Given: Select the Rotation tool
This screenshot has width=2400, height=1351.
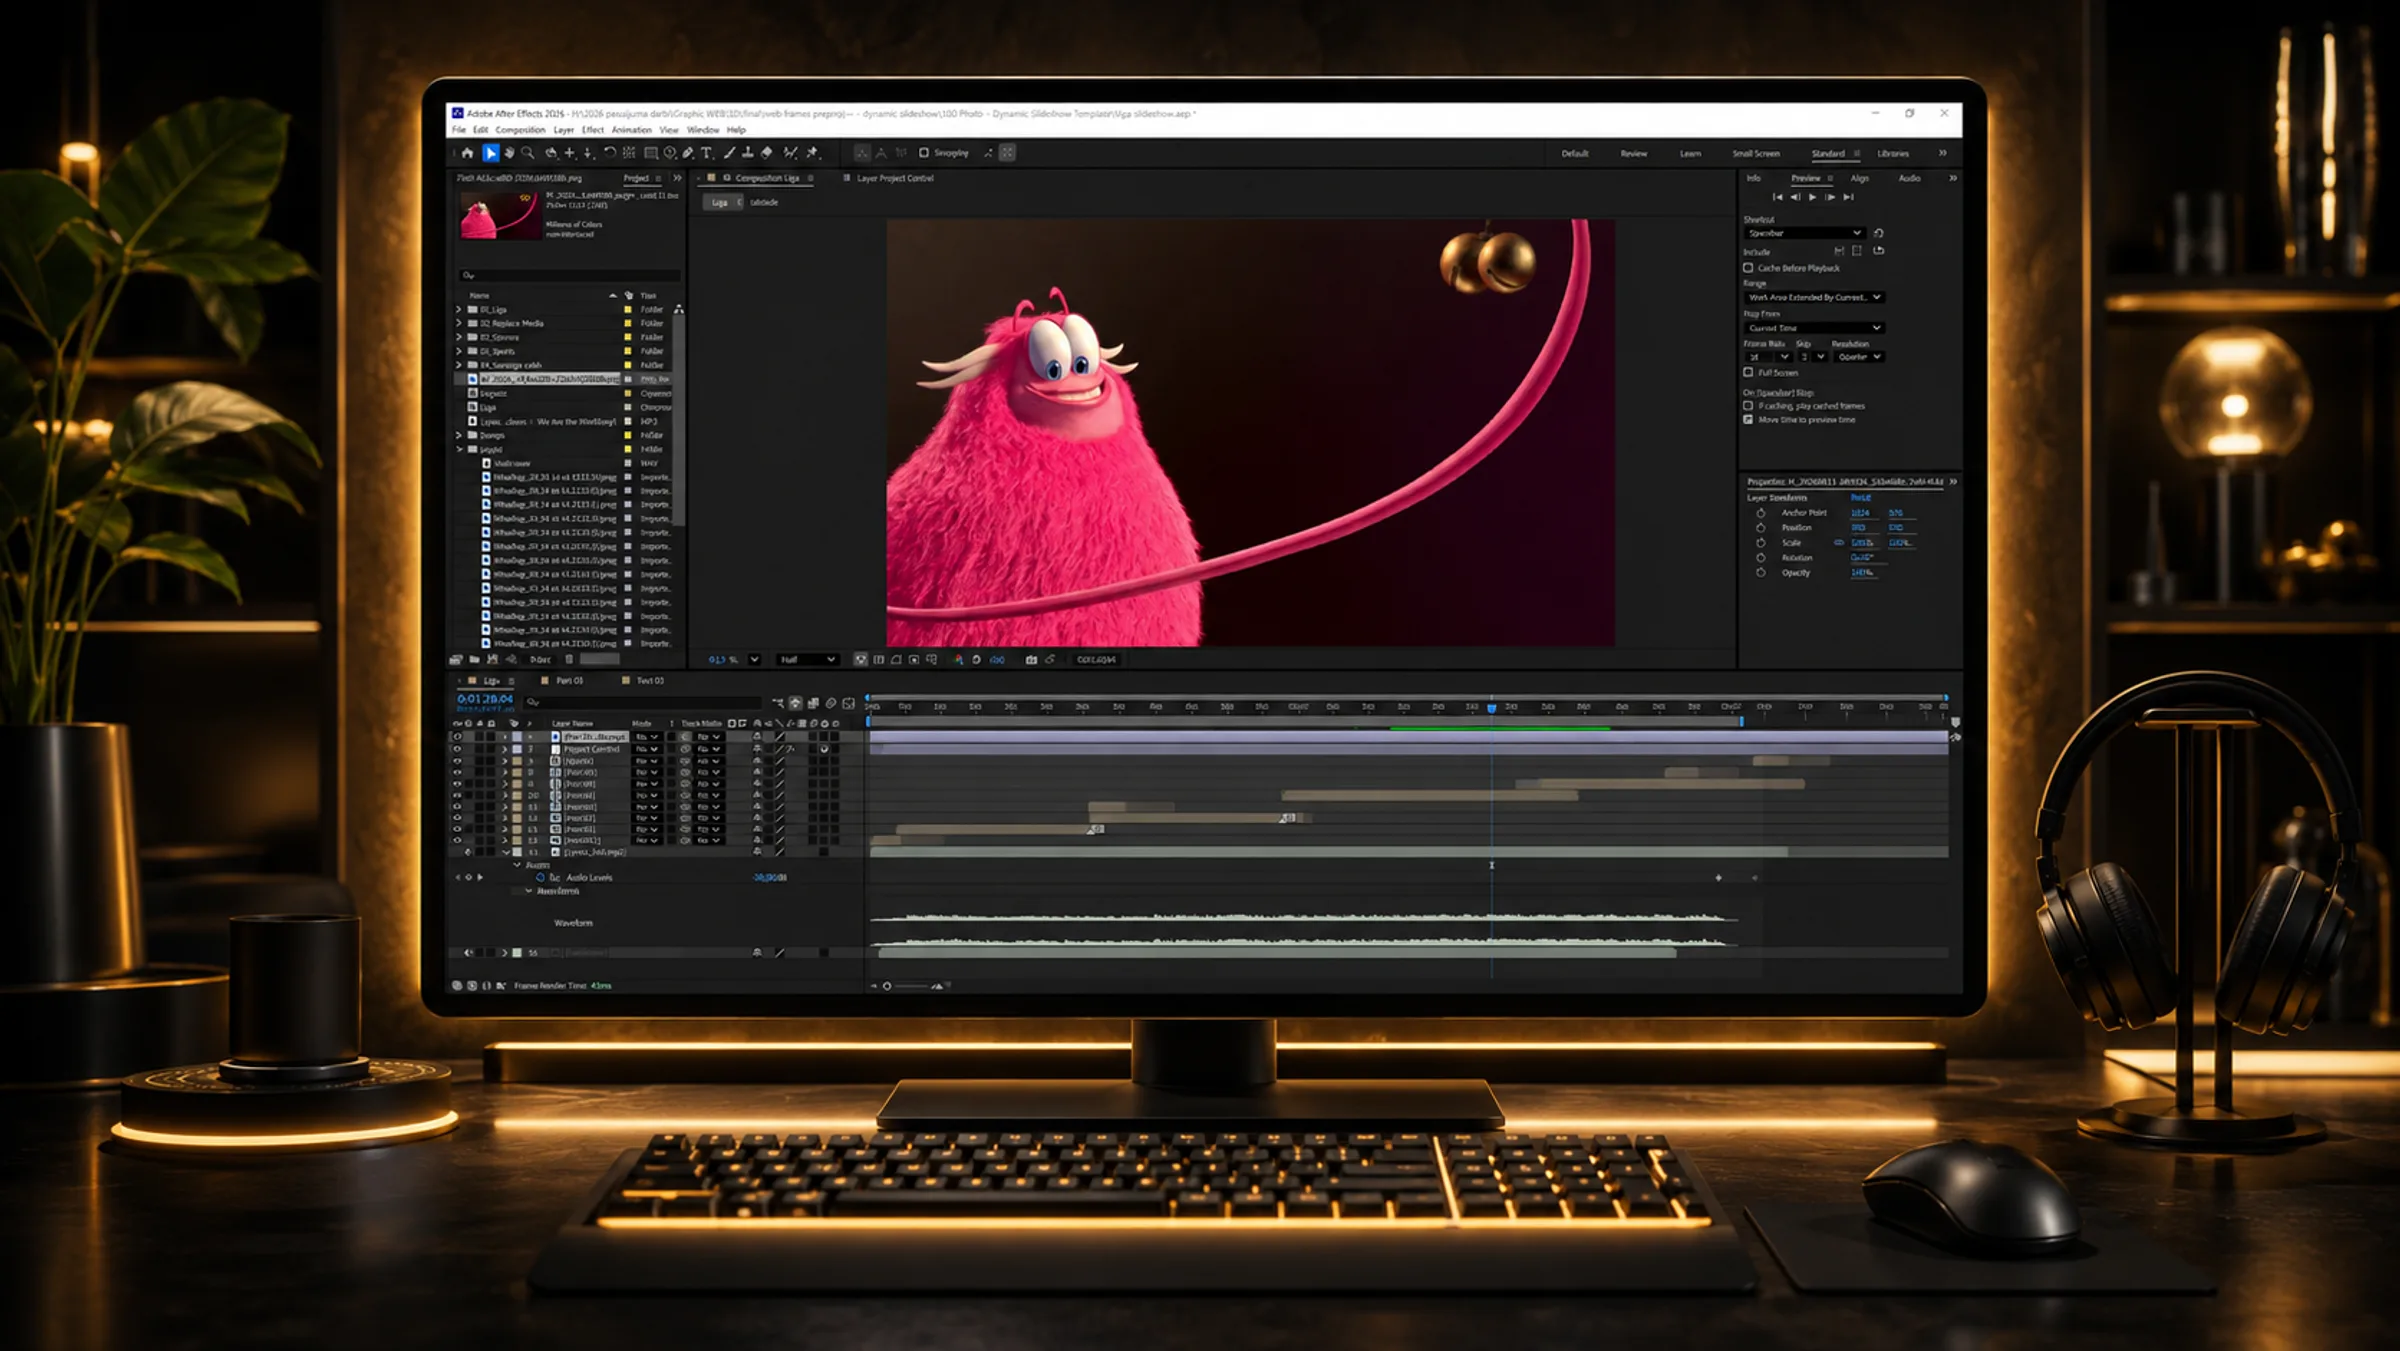Looking at the screenshot, I should click(609, 153).
